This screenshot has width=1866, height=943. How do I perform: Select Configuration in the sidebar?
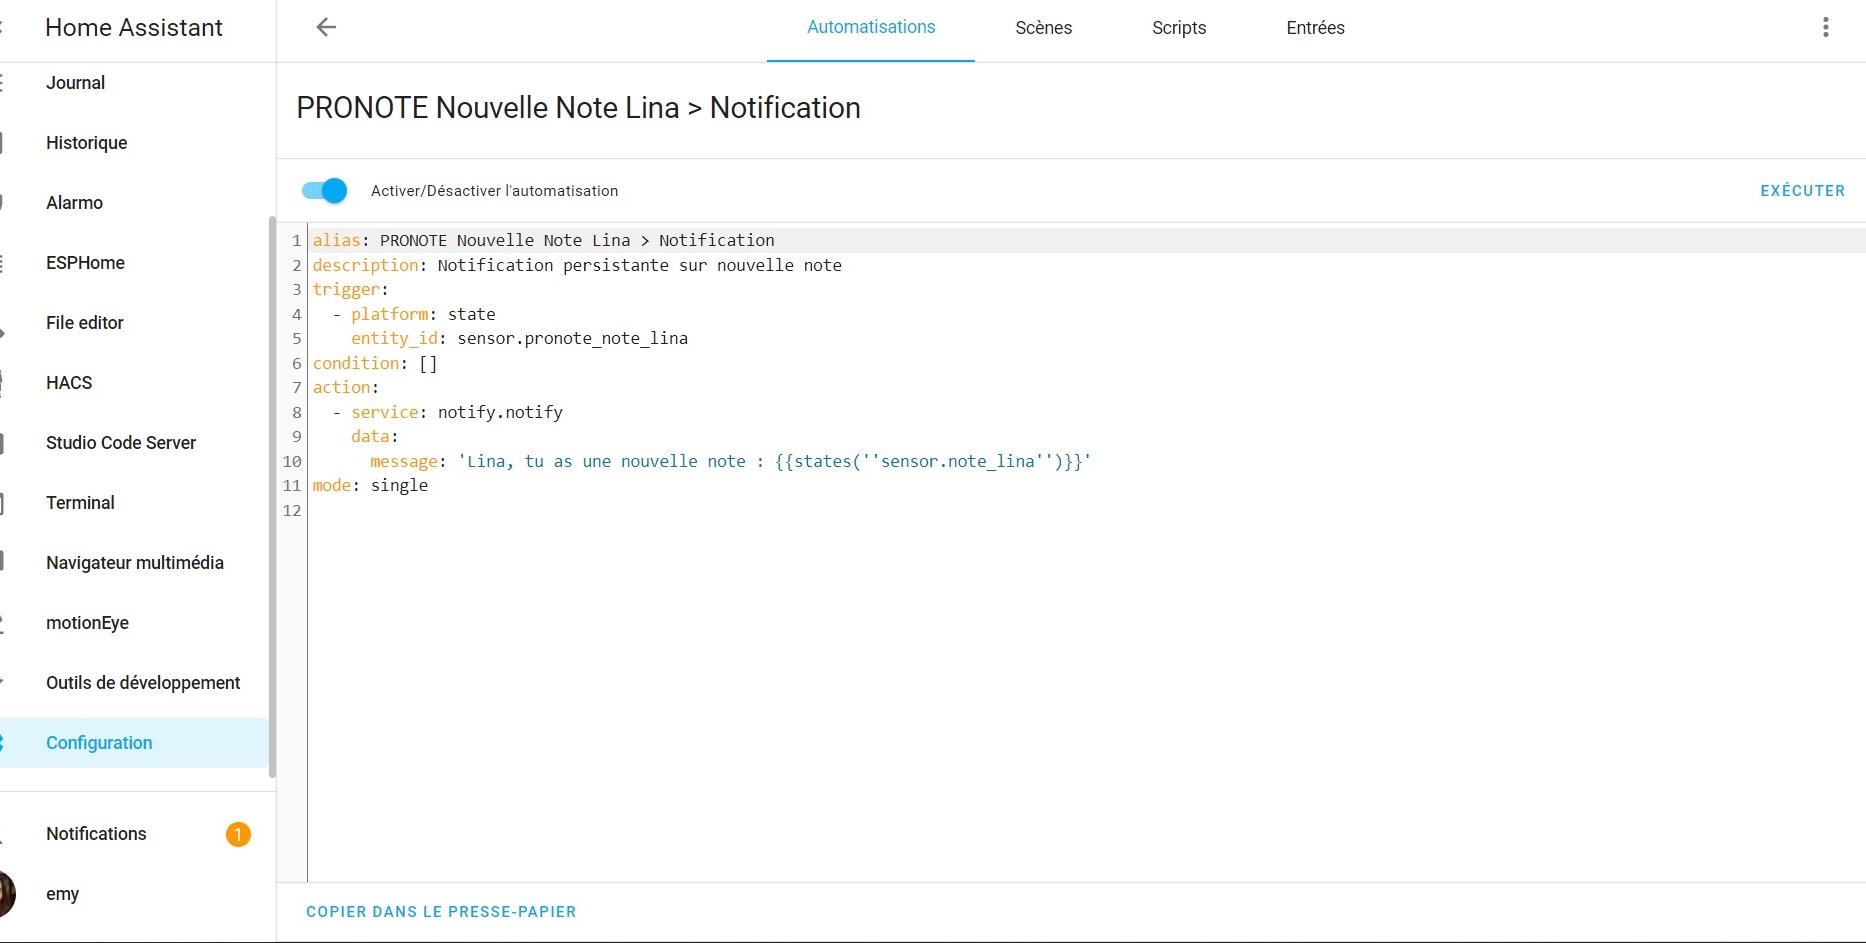[134, 743]
